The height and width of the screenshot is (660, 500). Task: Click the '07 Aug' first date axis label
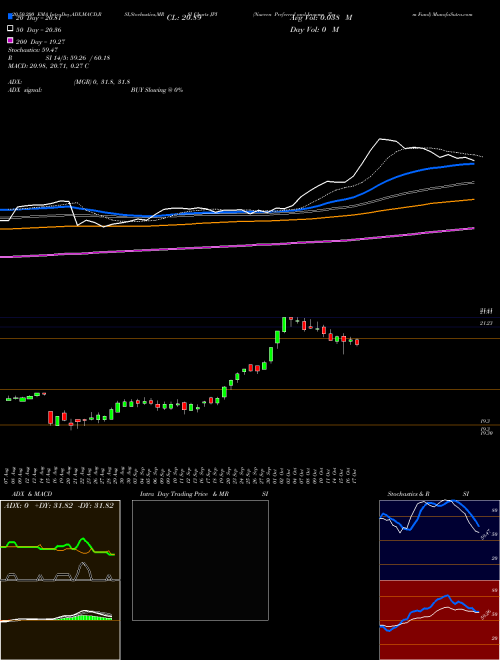[8, 476]
